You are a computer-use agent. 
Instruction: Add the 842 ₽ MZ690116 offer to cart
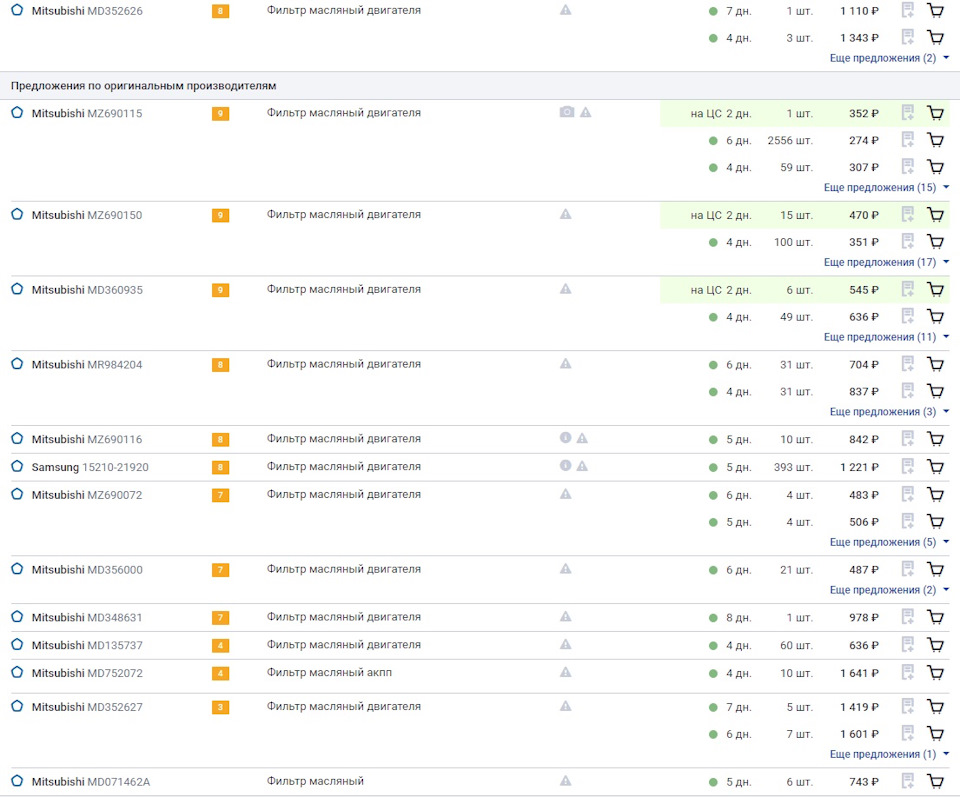tap(935, 439)
